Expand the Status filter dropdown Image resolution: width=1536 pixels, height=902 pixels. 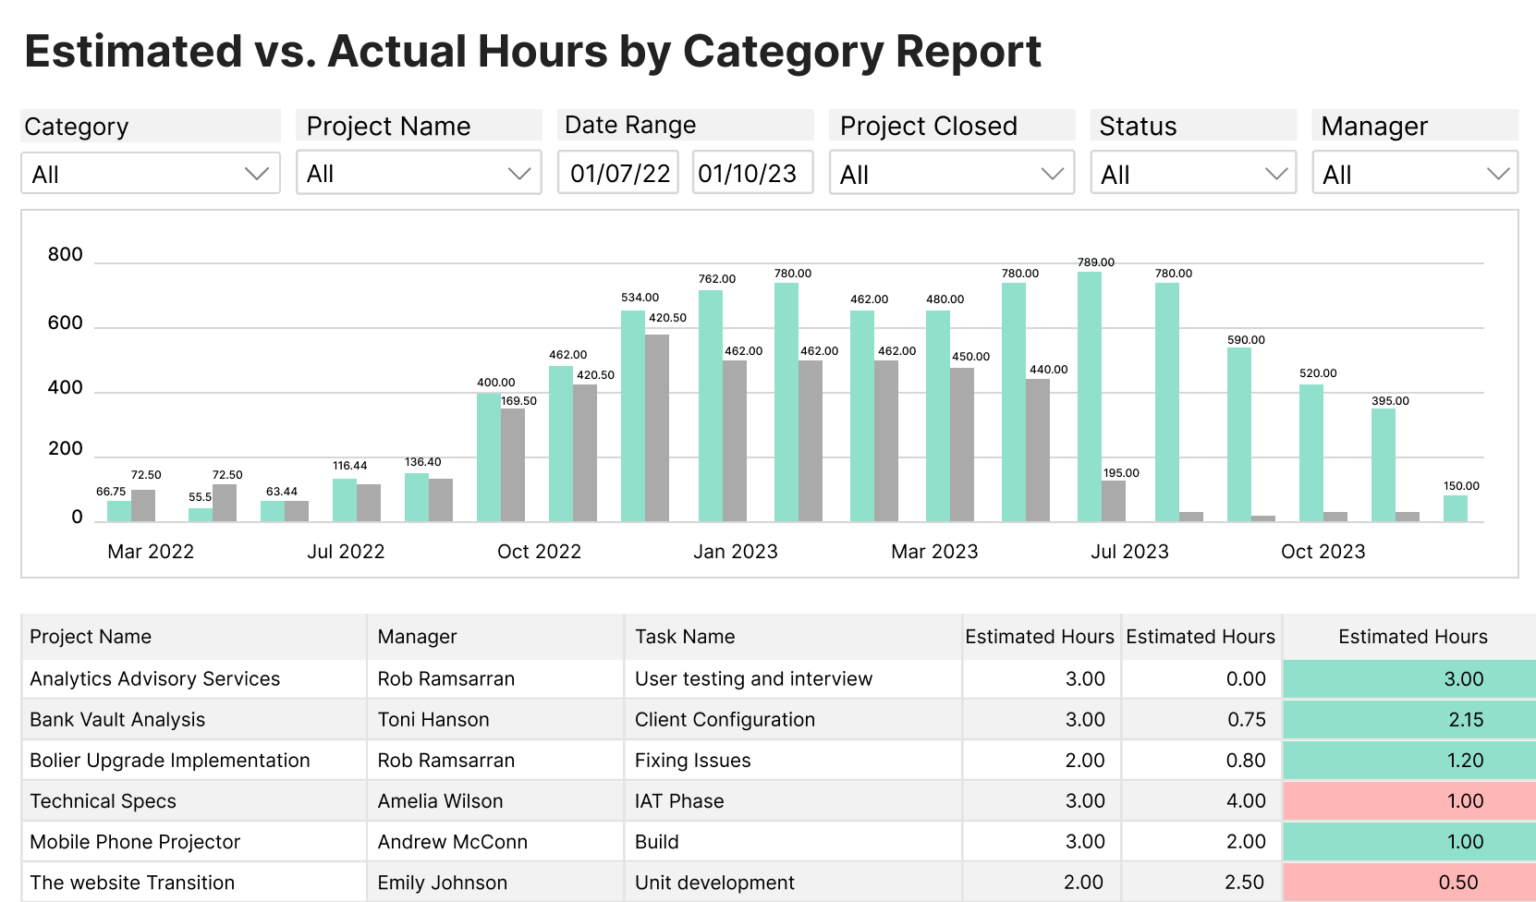[1192, 173]
